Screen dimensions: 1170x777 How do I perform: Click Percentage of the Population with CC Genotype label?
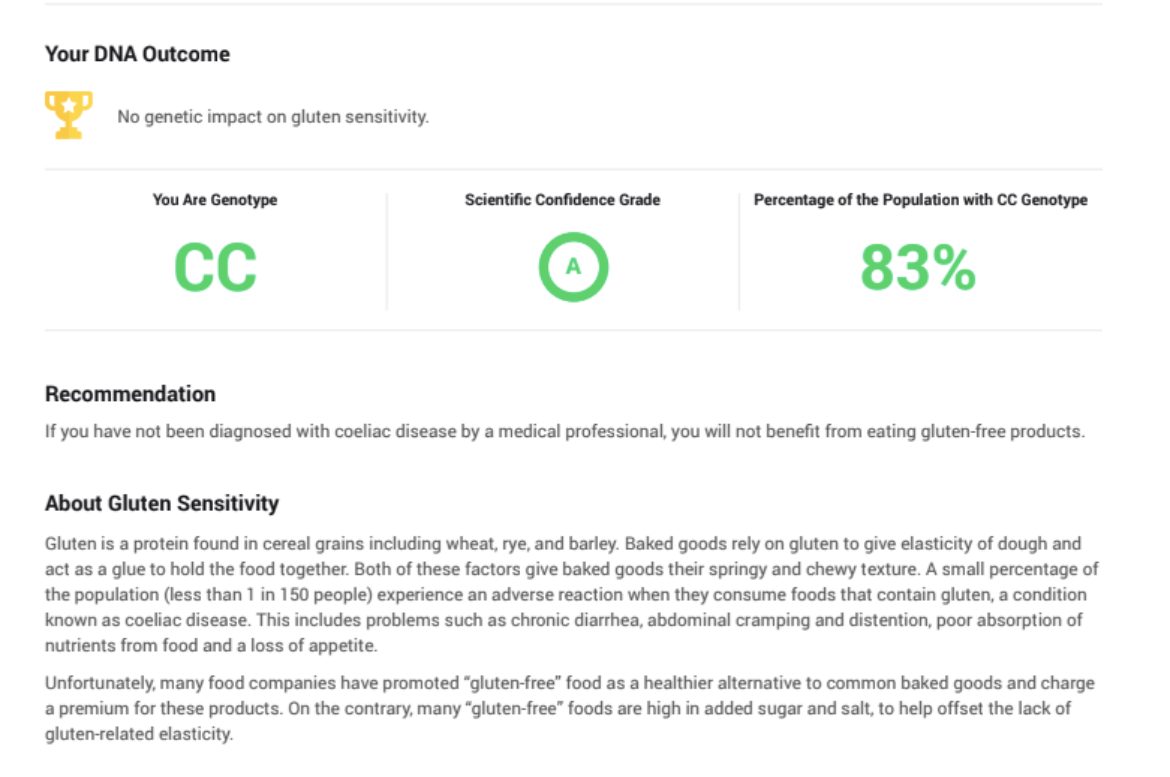920,200
